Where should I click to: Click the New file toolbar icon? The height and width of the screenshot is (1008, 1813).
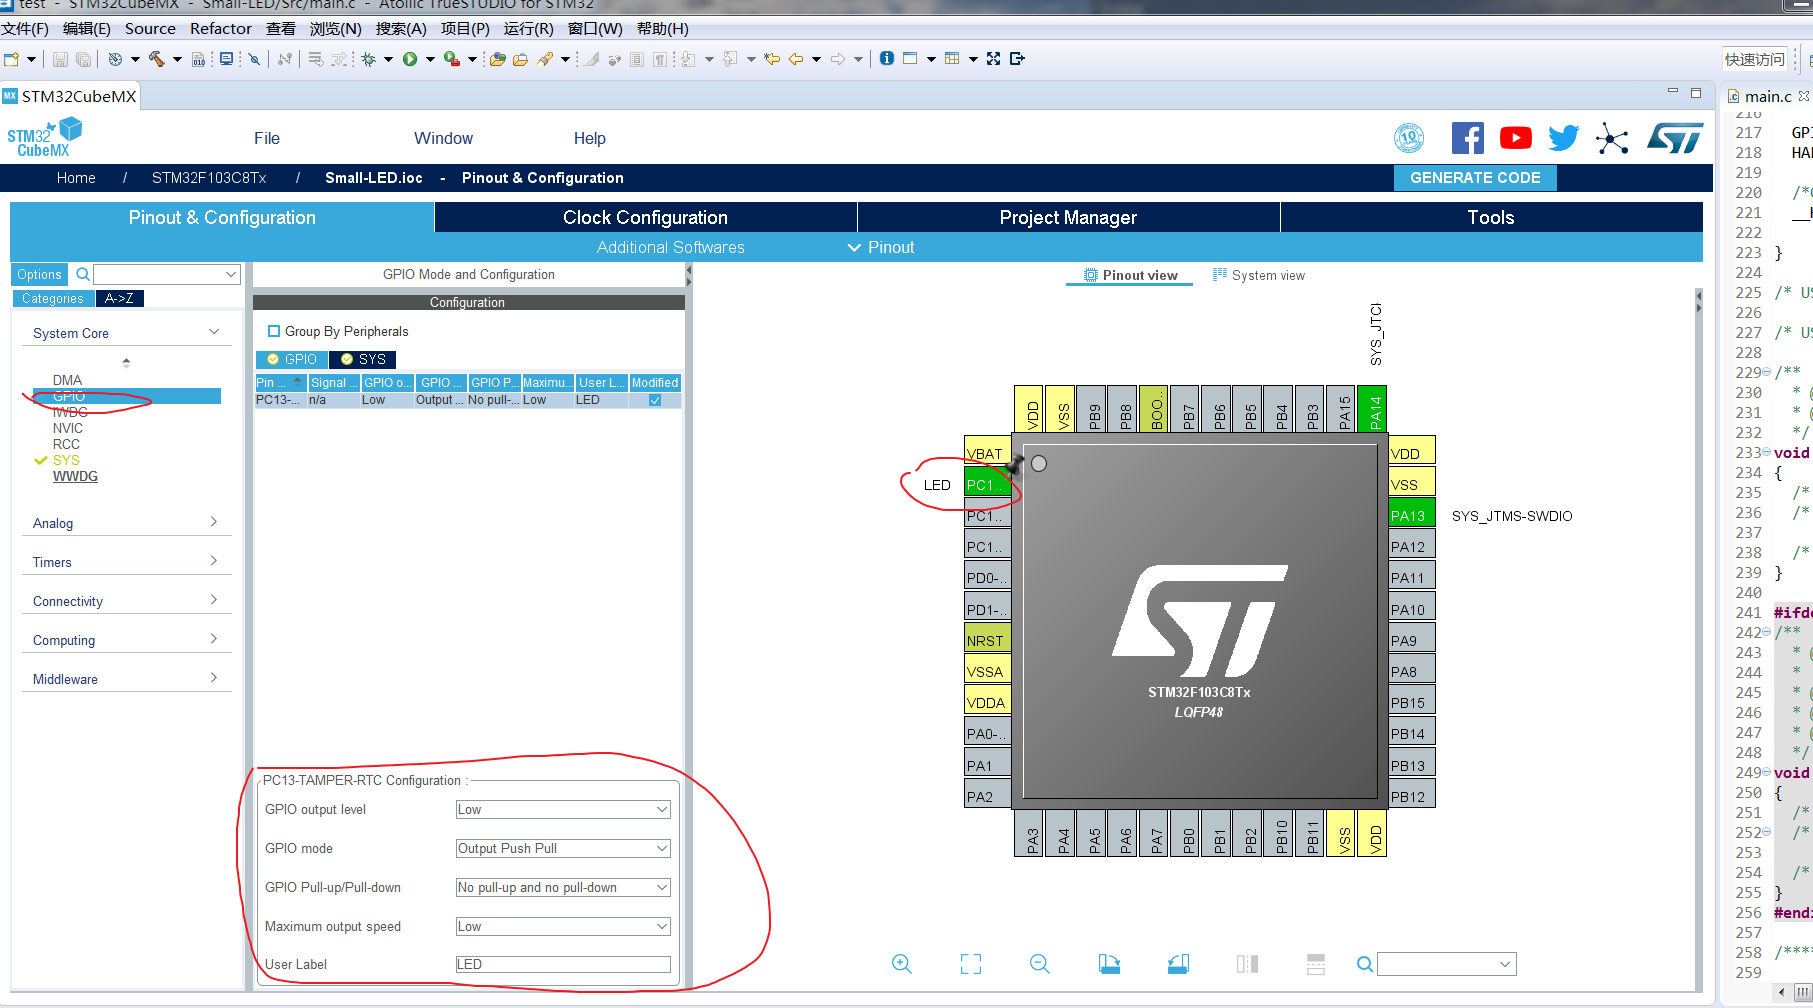click(12, 59)
